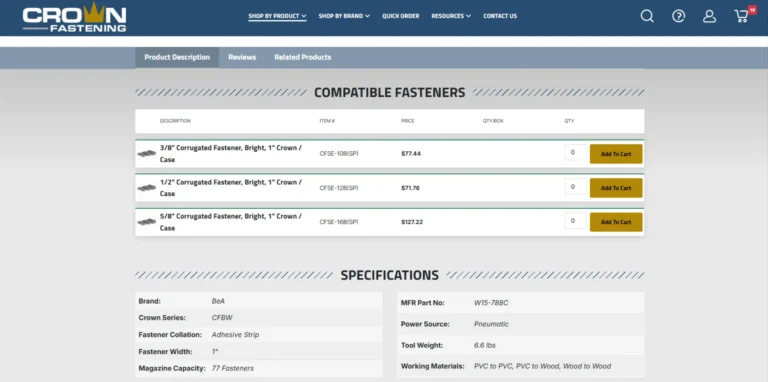The image size is (768, 382).
Task: Open the user account icon
Action: coord(709,16)
